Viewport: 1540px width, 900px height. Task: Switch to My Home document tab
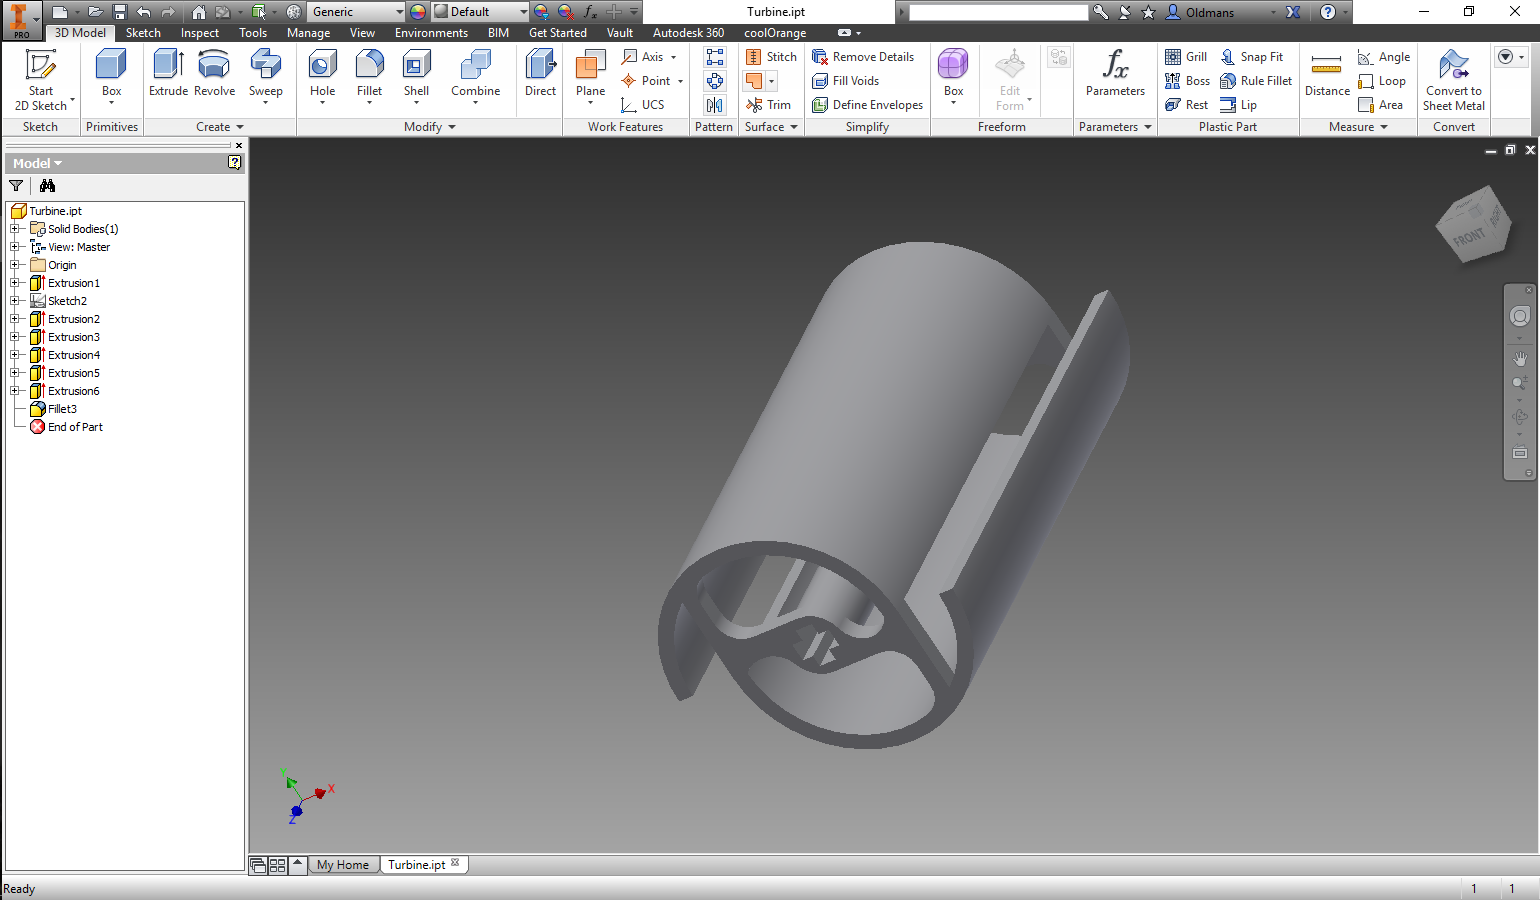pyautogui.click(x=343, y=865)
